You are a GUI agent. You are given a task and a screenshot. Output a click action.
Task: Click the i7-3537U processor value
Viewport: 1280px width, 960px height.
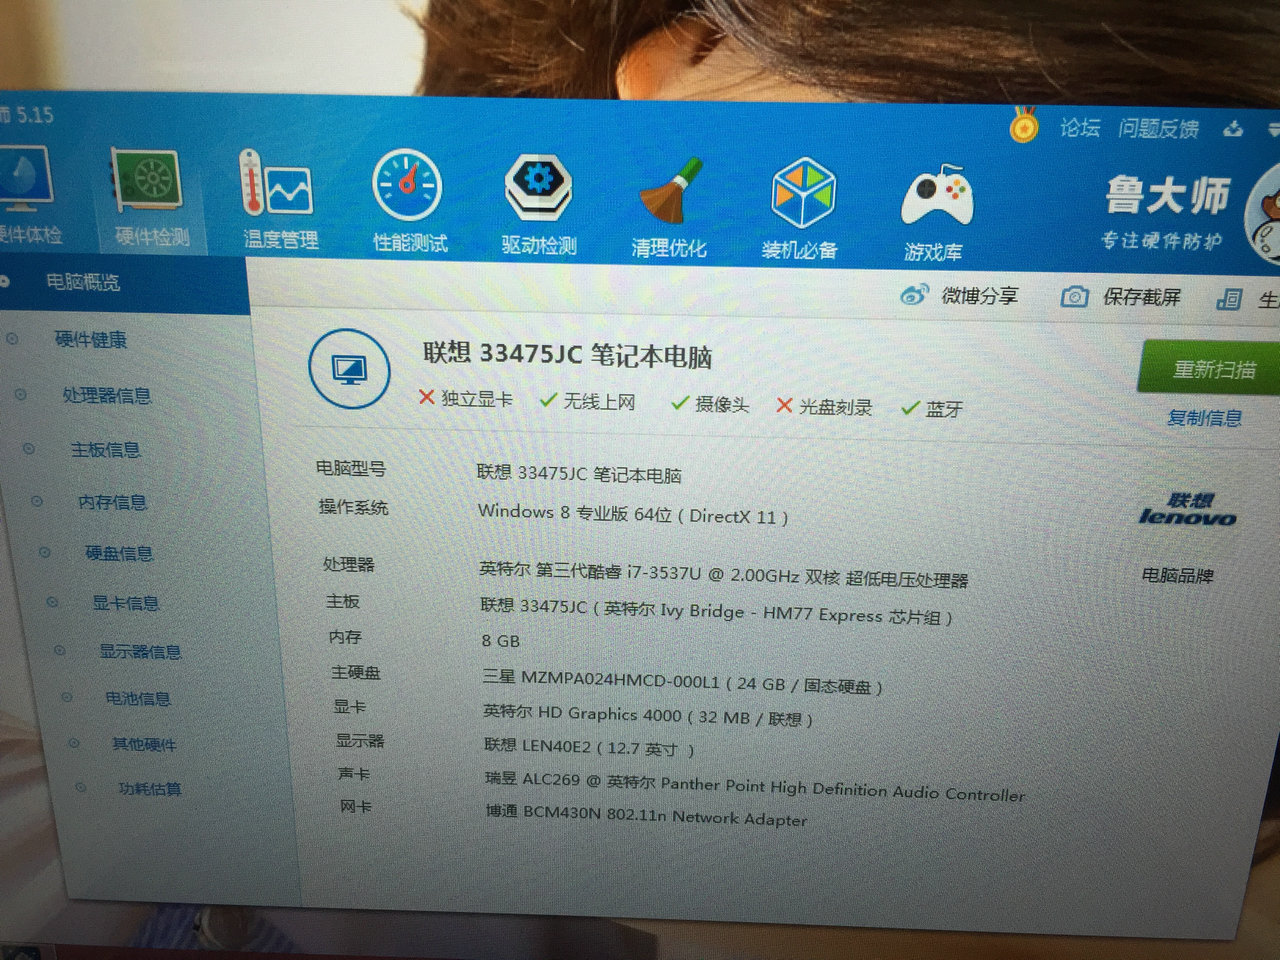point(723,575)
